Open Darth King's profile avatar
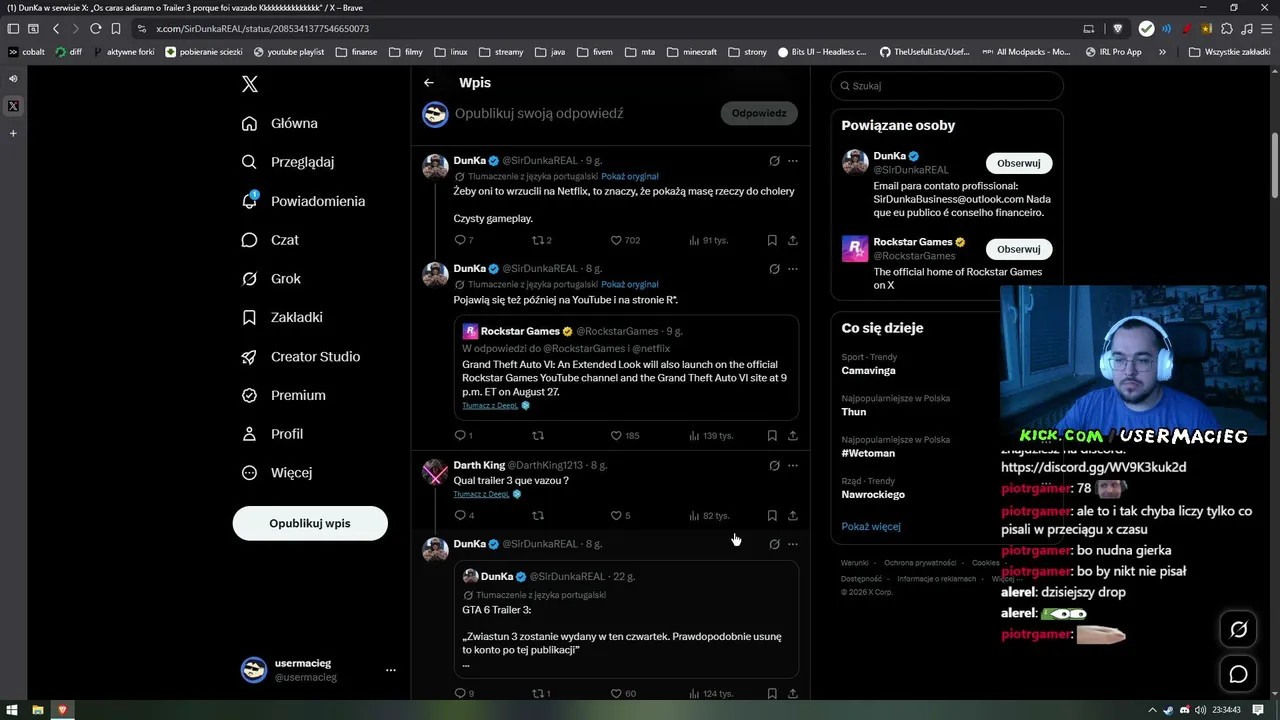Viewport: 1280px width, 720px height. pos(435,472)
